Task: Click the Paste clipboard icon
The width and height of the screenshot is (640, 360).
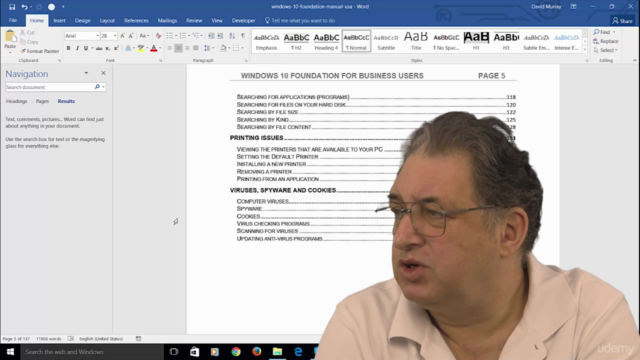Action: [x=10, y=37]
